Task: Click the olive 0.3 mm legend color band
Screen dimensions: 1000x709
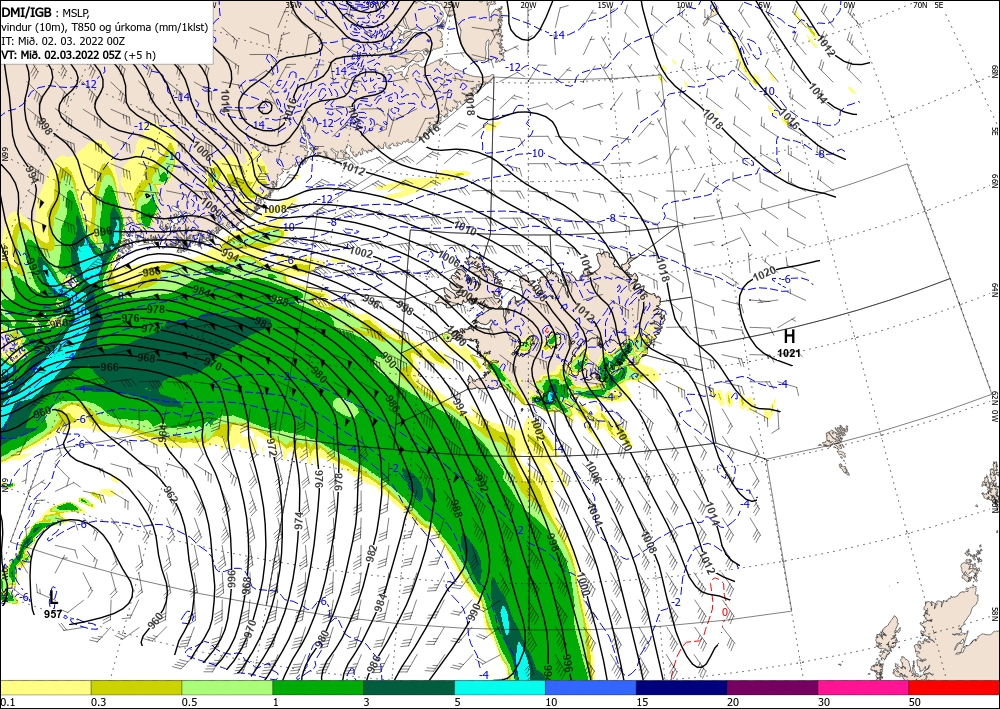Action: point(136,687)
